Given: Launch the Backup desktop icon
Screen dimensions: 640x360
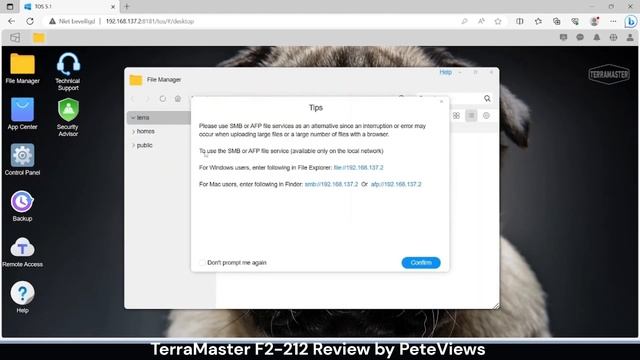Looking at the screenshot, I should coord(22,206).
